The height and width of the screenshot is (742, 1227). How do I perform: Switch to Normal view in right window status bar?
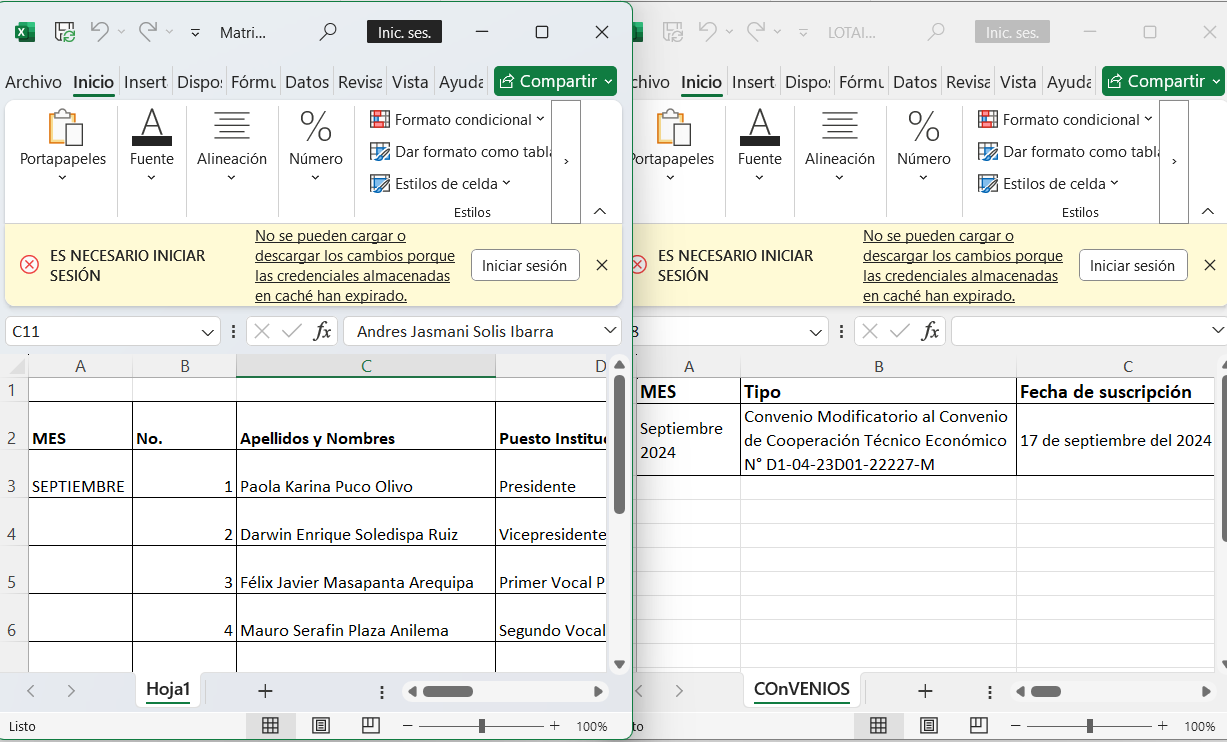(x=878, y=726)
